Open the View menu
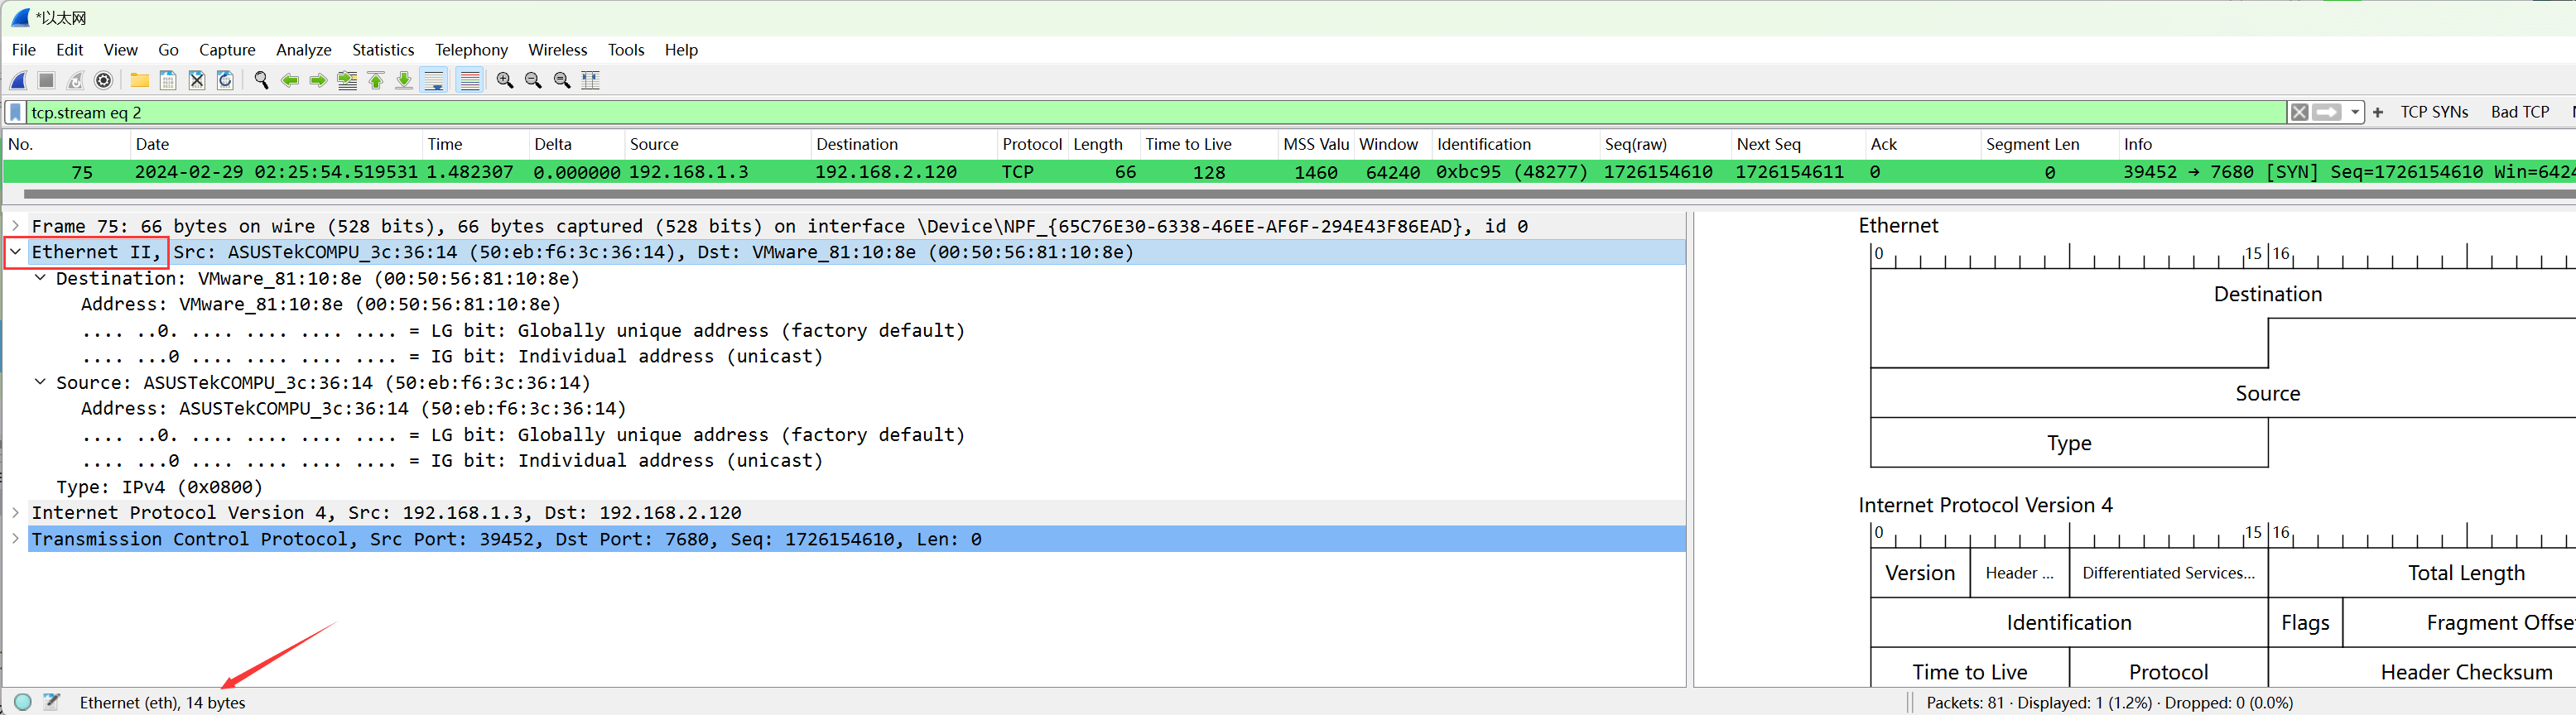Image resolution: width=2576 pixels, height=715 pixels. pyautogui.click(x=120, y=50)
